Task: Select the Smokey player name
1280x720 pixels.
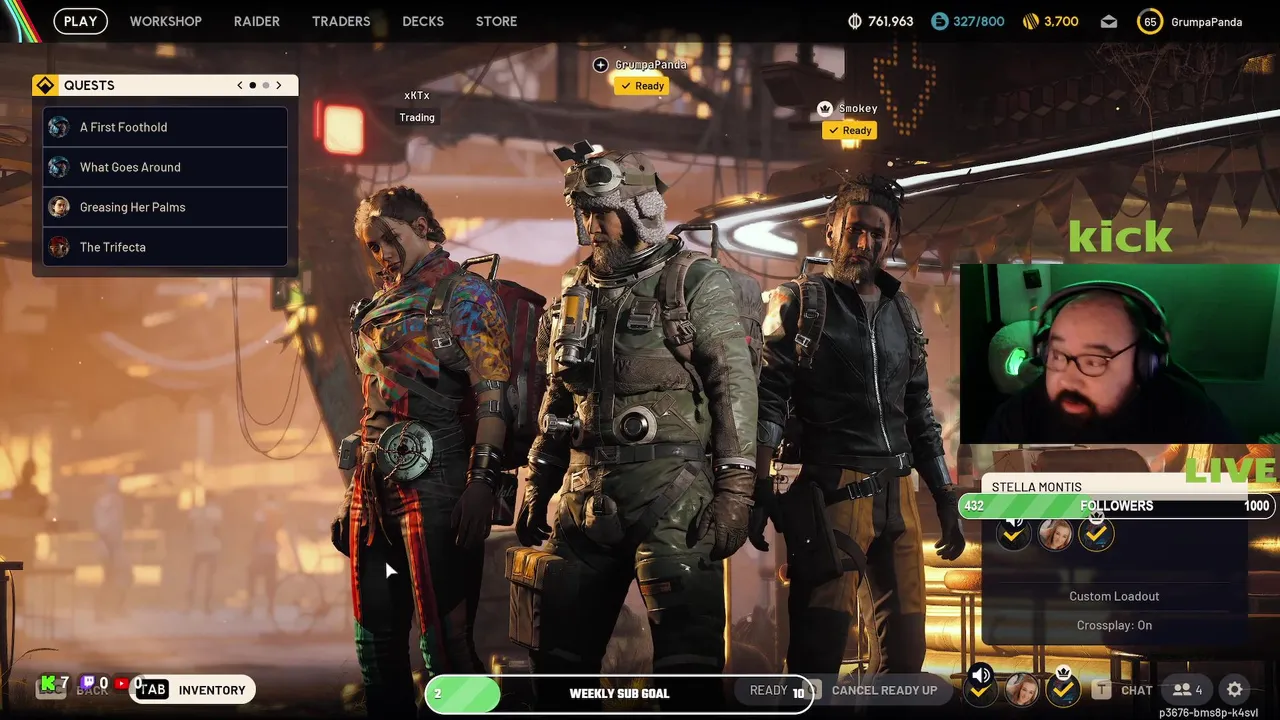Action: (858, 108)
